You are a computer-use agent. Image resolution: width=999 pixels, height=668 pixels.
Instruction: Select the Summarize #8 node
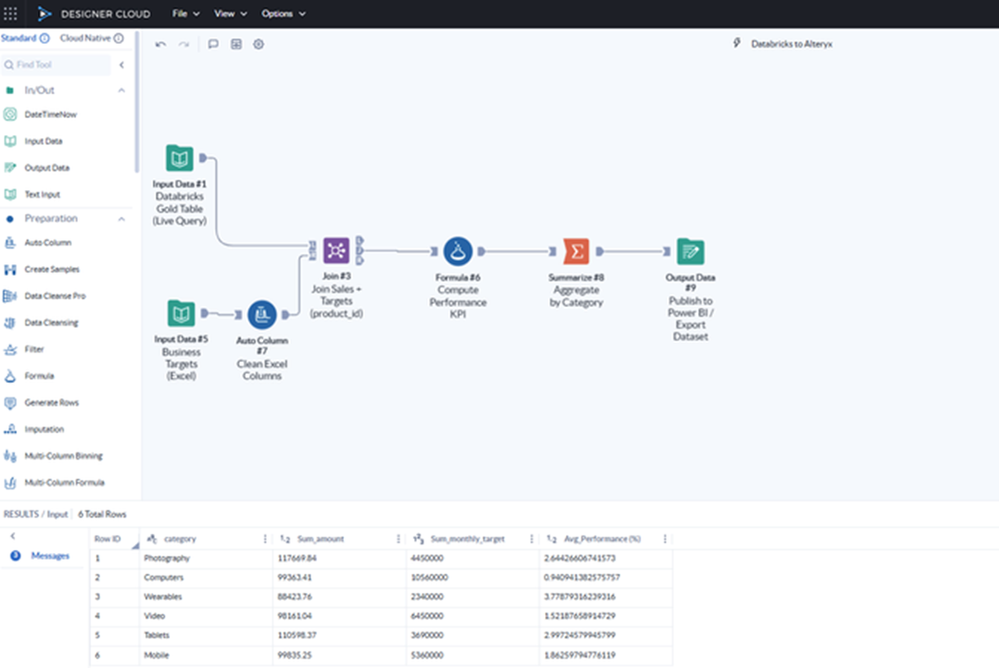pos(576,251)
